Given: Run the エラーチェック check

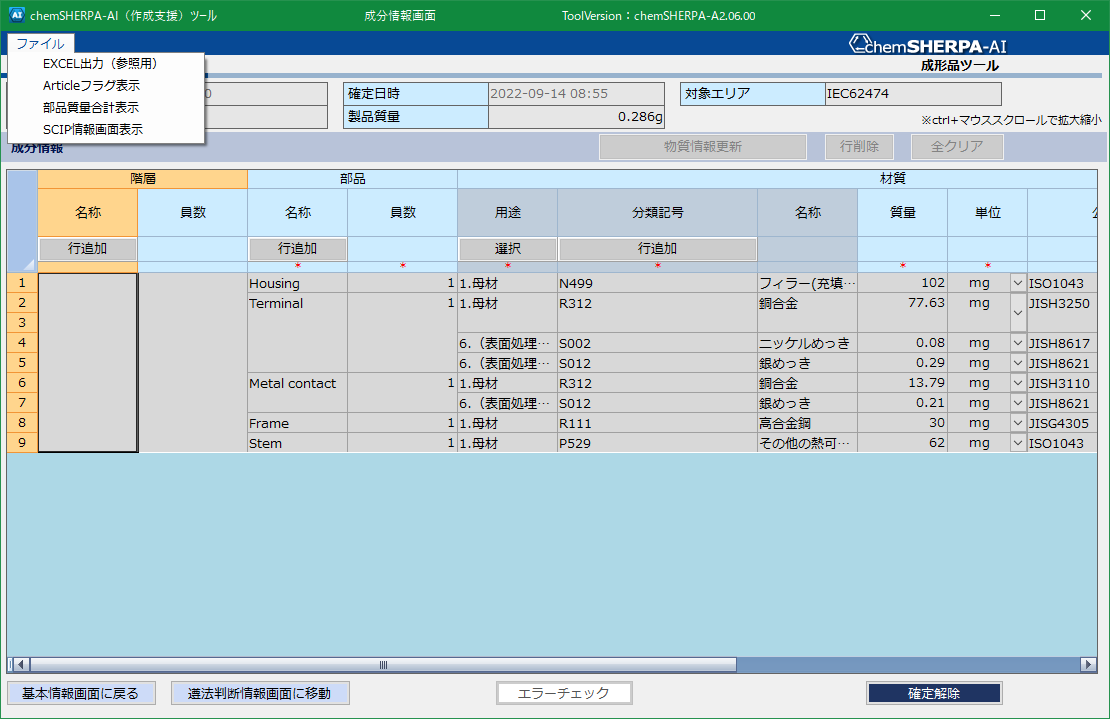Looking at the screenshot, I should (x=564, y=692).
